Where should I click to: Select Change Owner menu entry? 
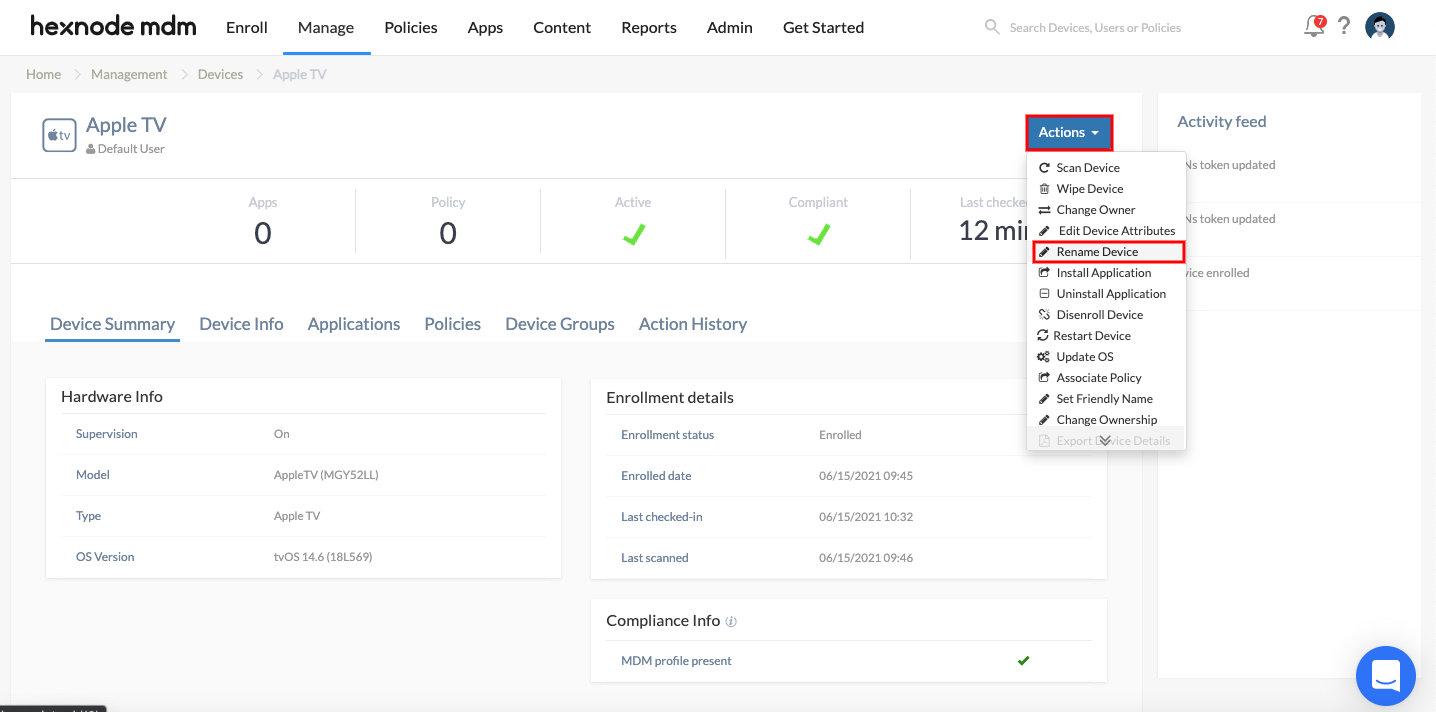(1096, 210)
